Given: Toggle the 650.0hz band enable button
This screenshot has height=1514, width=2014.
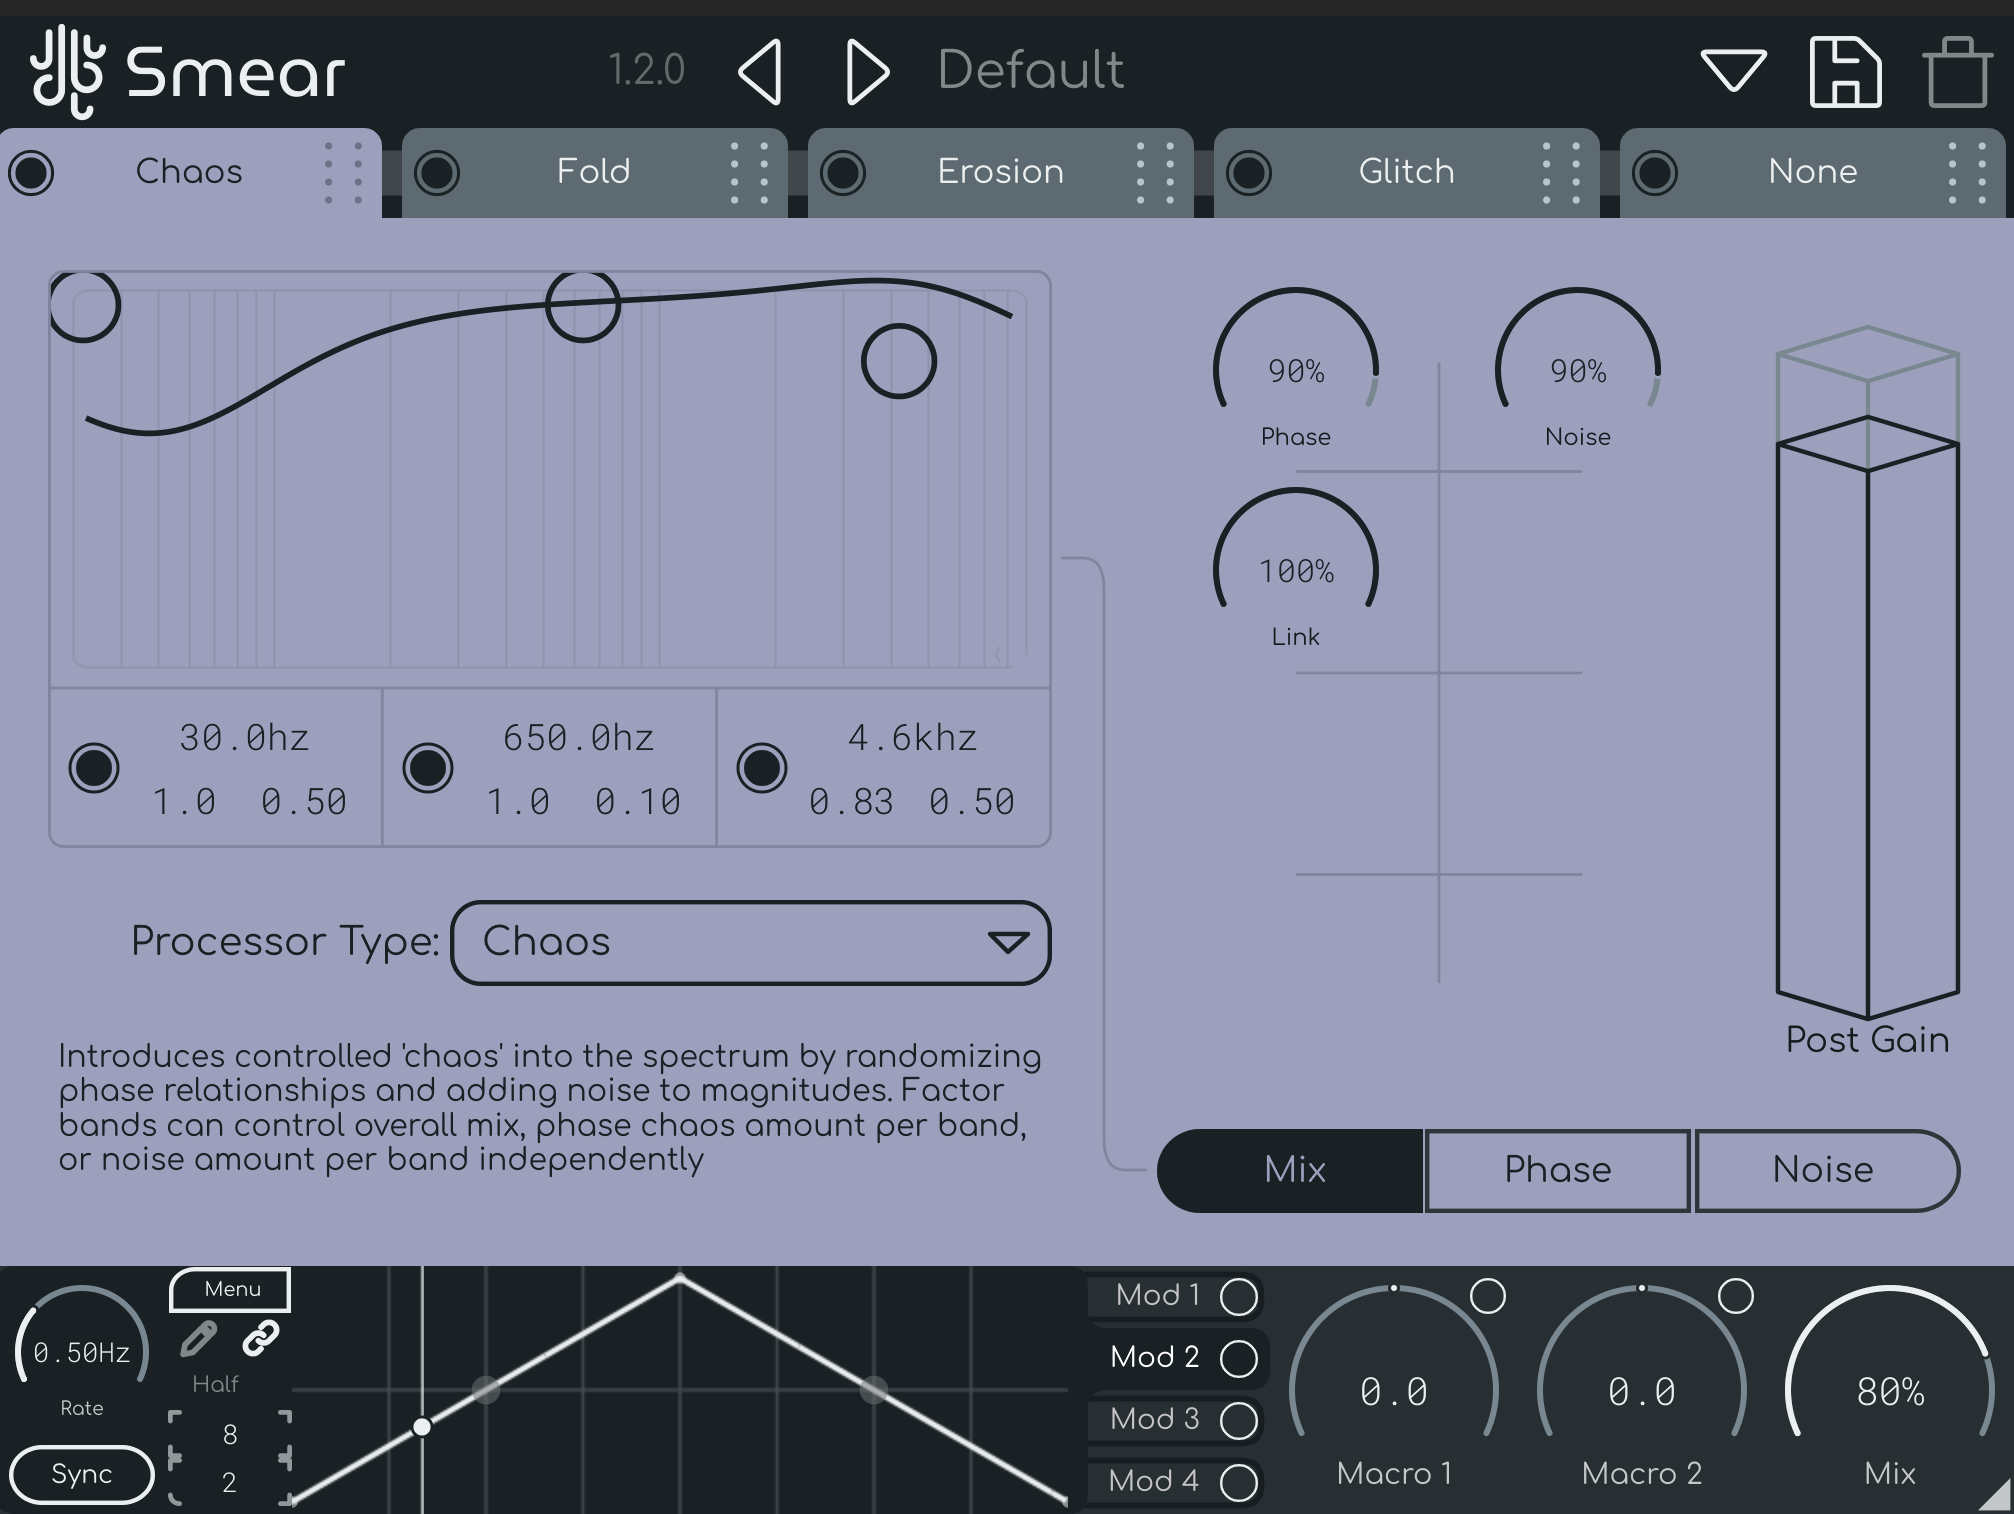Looking at the screenshot, I should coord(428,768).
